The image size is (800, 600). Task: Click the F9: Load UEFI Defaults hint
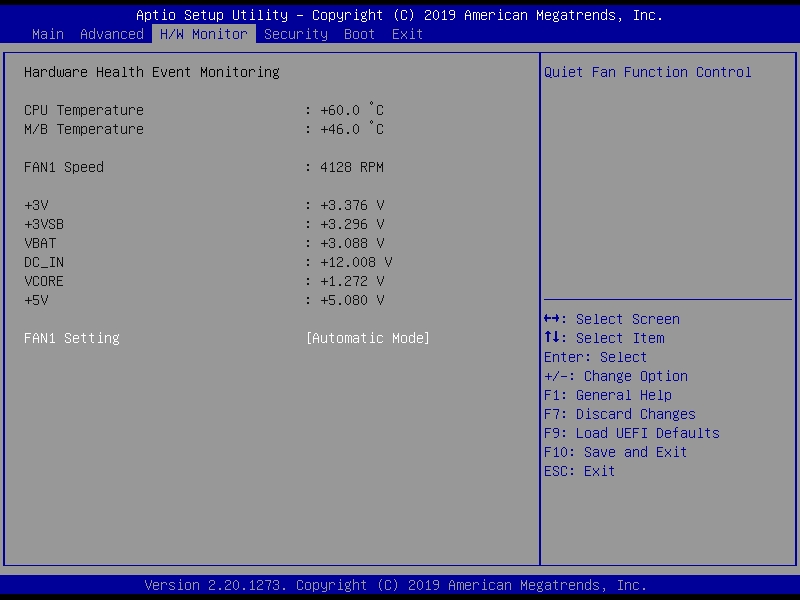[632, 433]
